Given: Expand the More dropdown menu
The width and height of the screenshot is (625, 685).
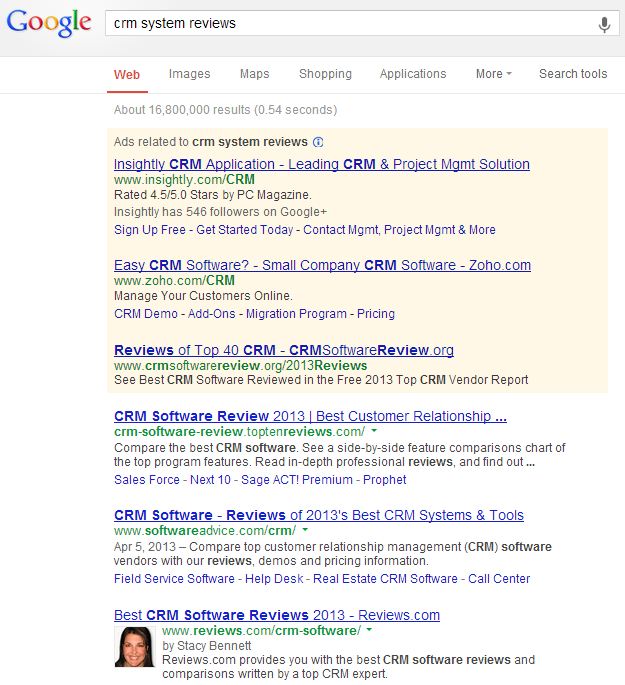Looking at the screenshot, I should 494,74.
